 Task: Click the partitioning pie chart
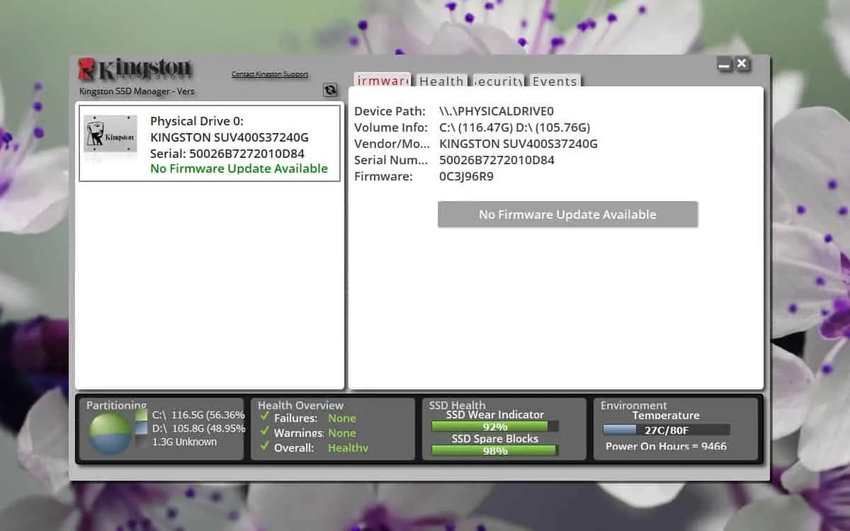pos(110,433)
